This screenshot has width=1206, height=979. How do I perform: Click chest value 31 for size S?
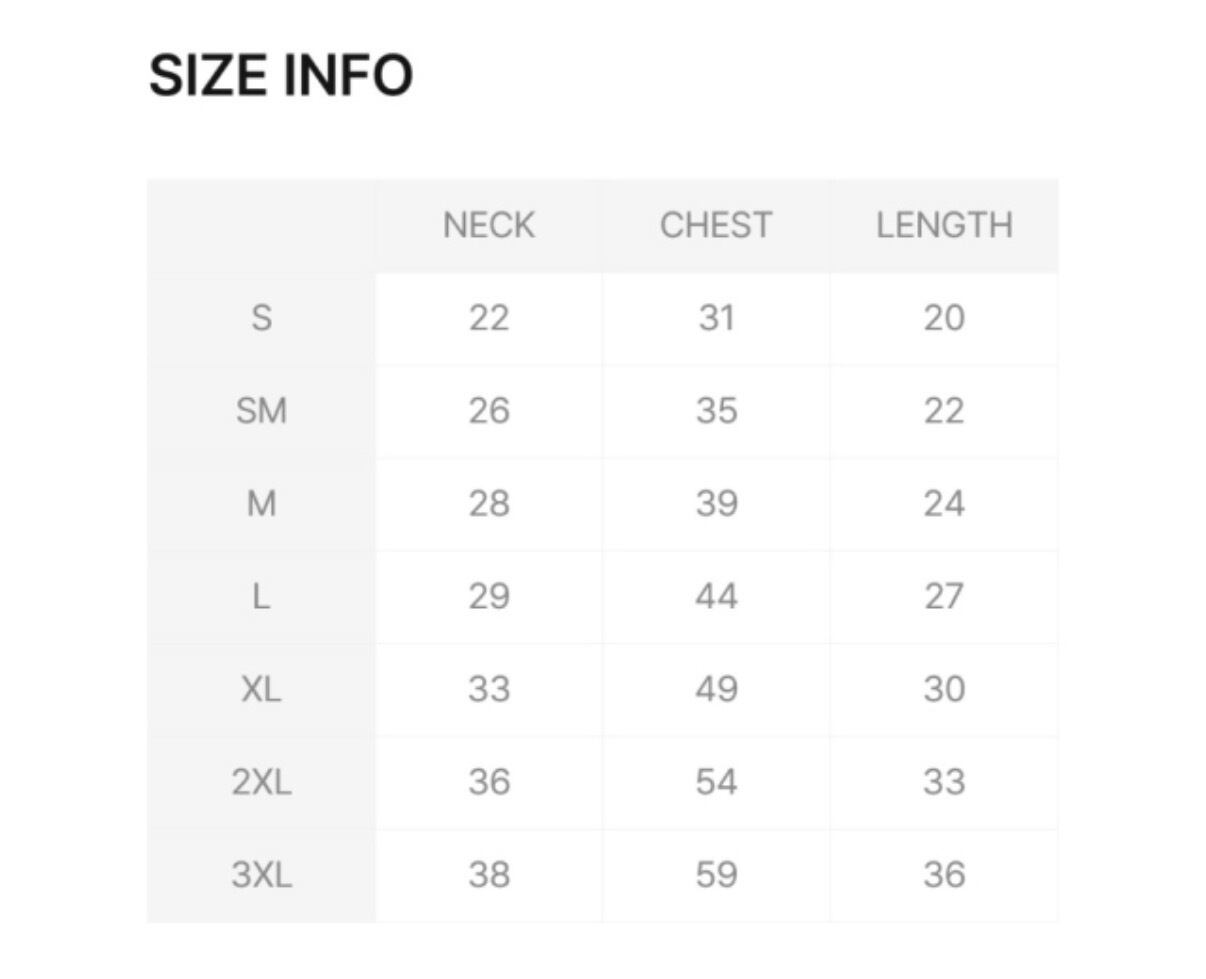(716, 318)
